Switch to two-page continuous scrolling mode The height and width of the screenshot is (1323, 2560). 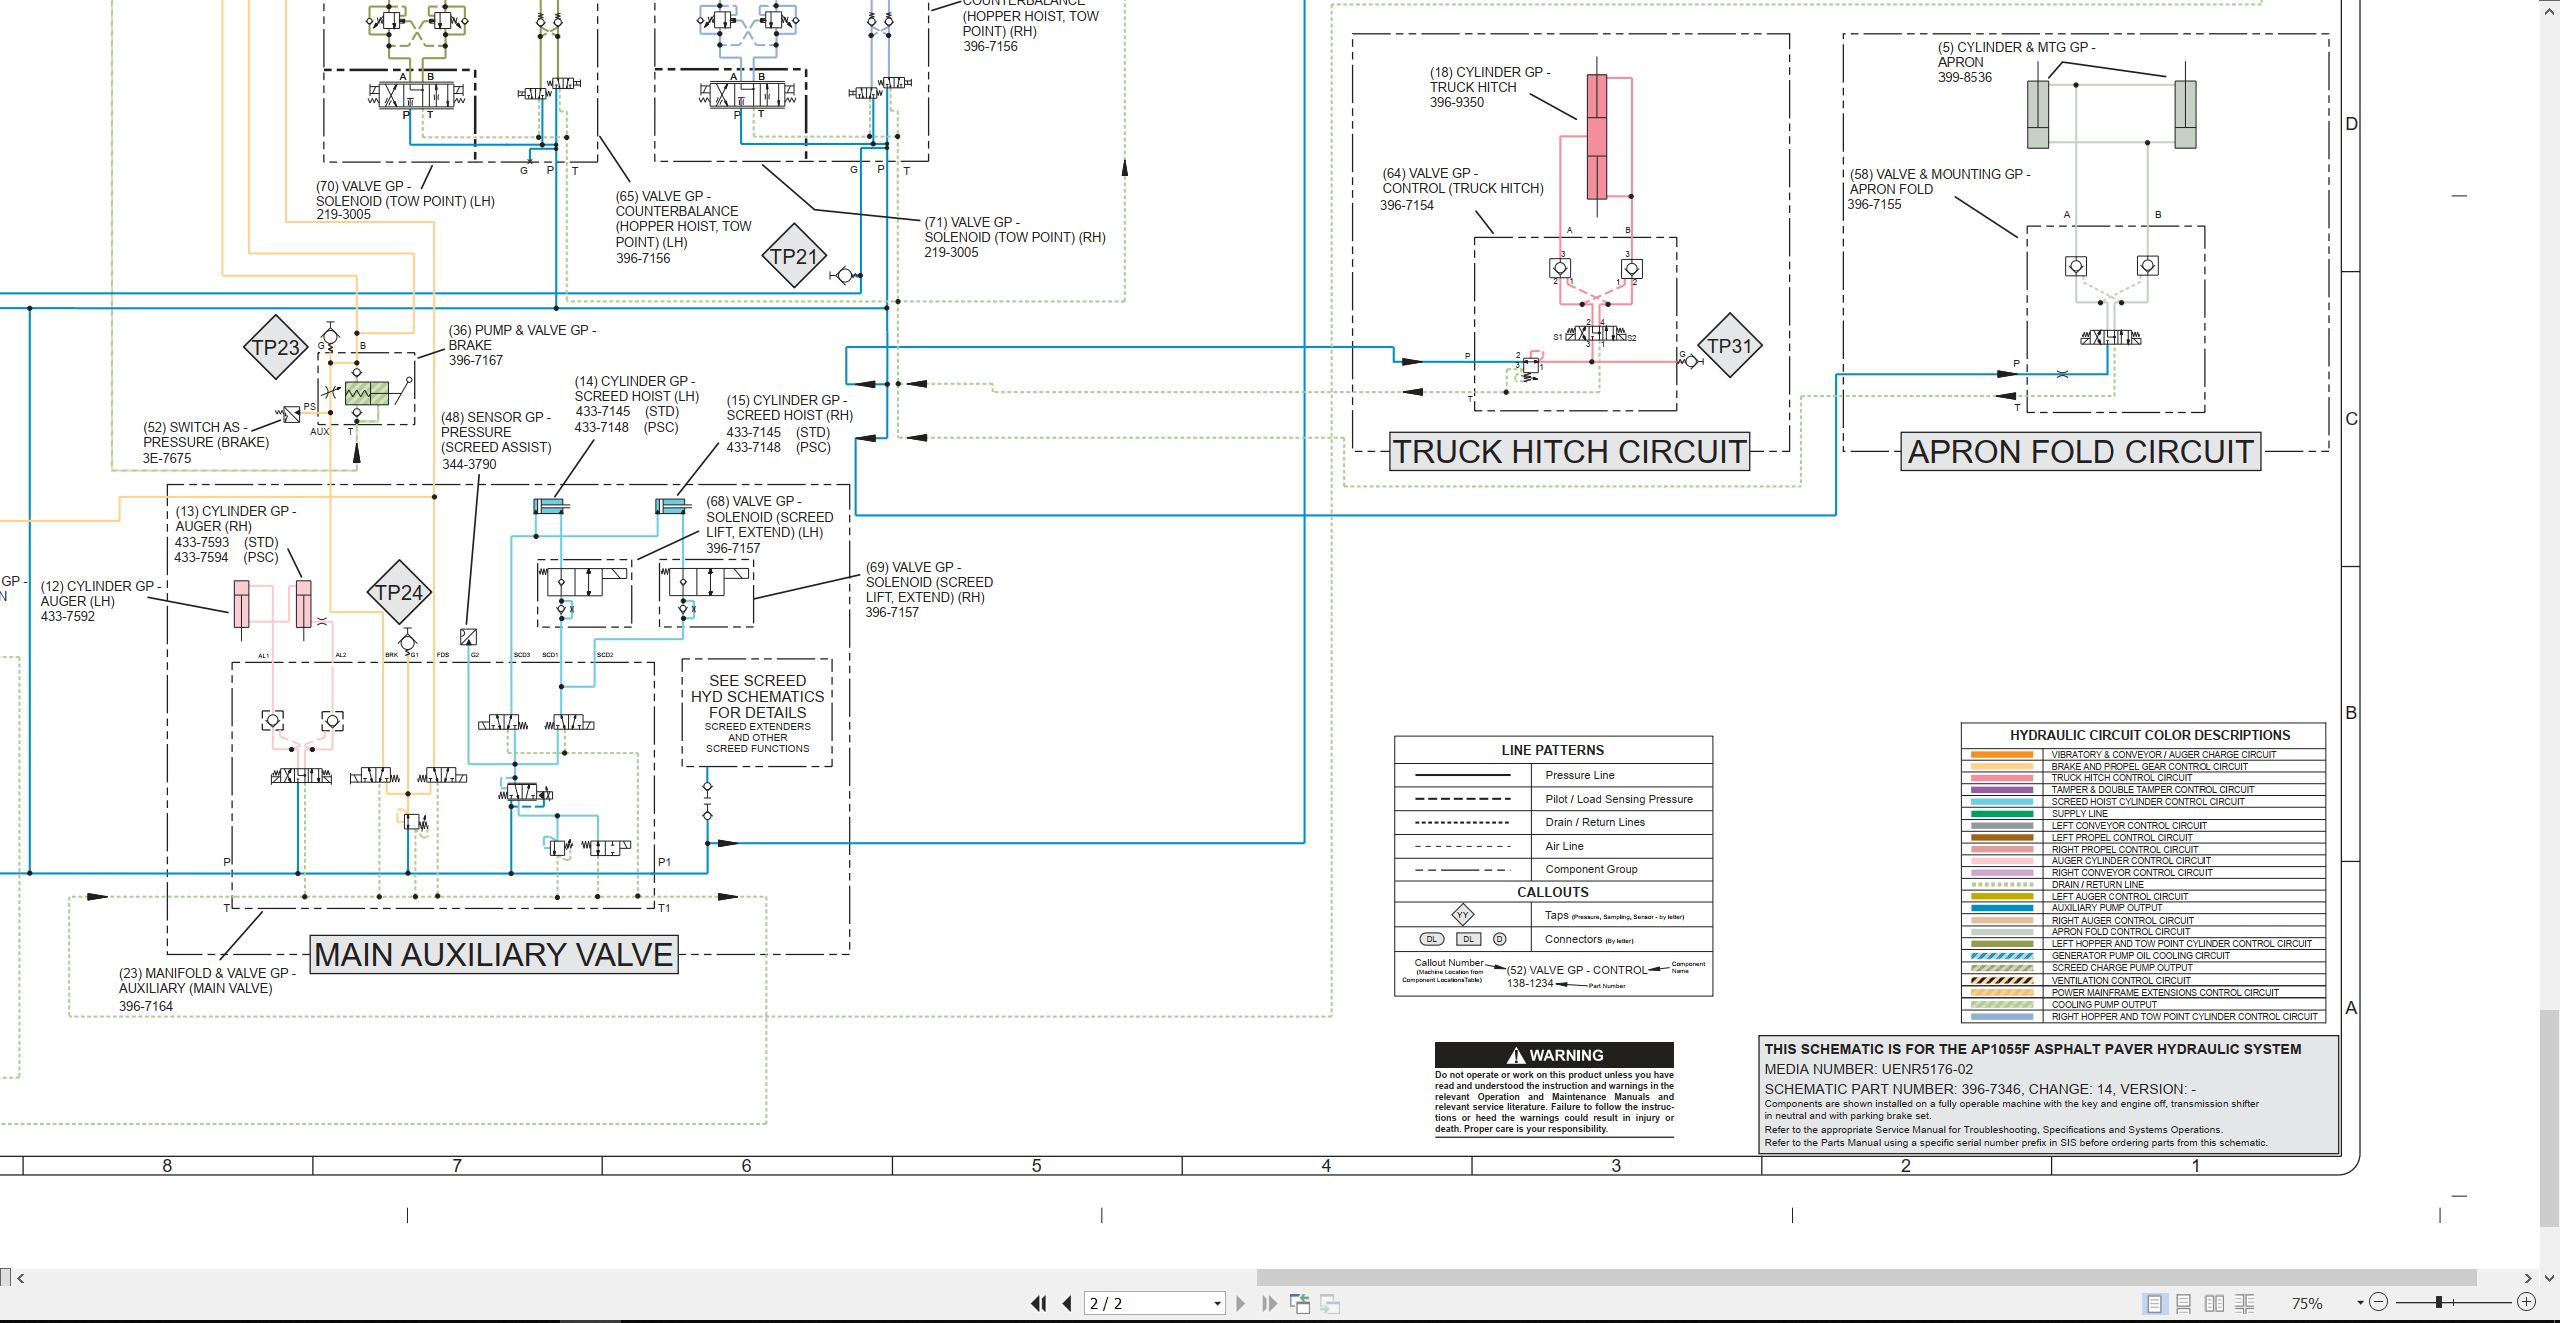coord(2245,1303)
